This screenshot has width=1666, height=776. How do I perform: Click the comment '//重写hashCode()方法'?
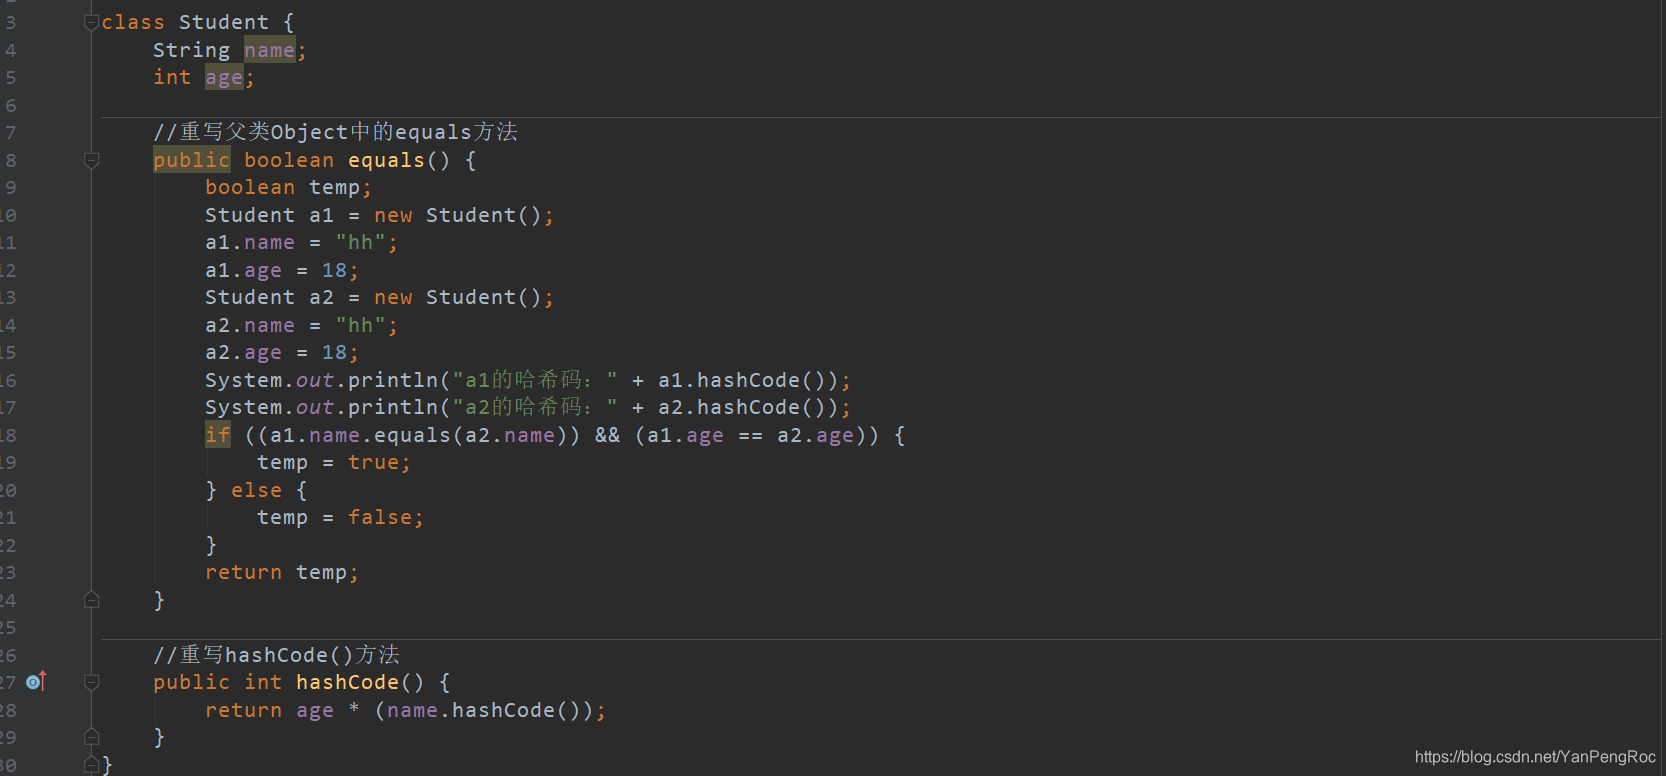[277, 655]
